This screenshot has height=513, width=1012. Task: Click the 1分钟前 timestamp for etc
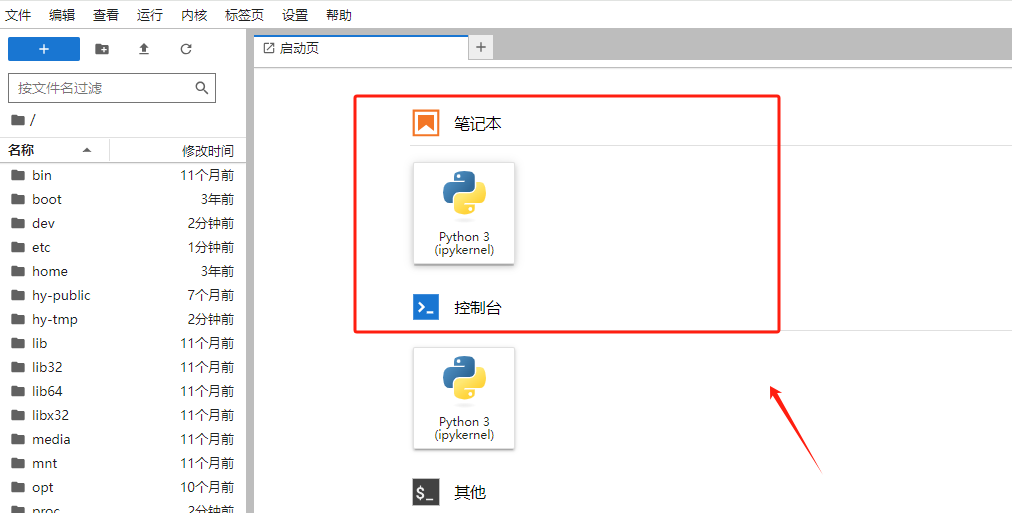[211, 246]
